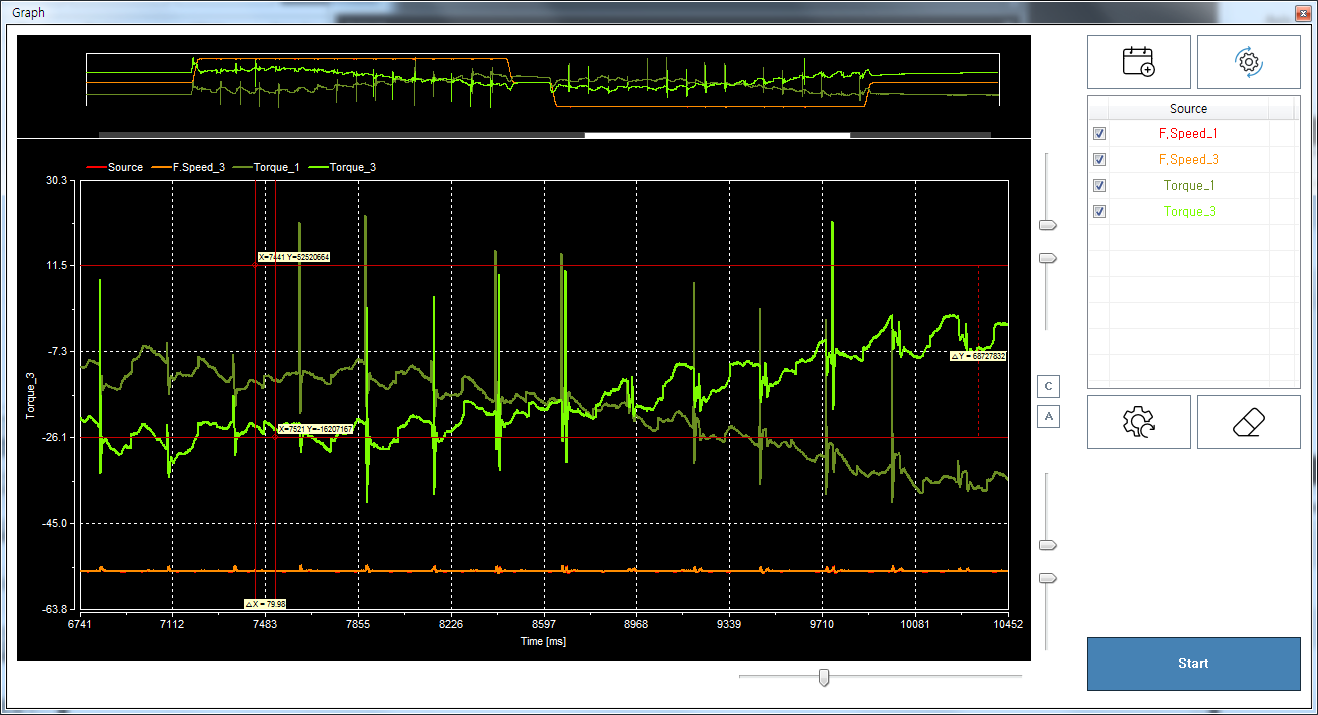Screen dimensions: 1318x715
Task: Select the Torque_3 row in source list
Action: 1188,211
